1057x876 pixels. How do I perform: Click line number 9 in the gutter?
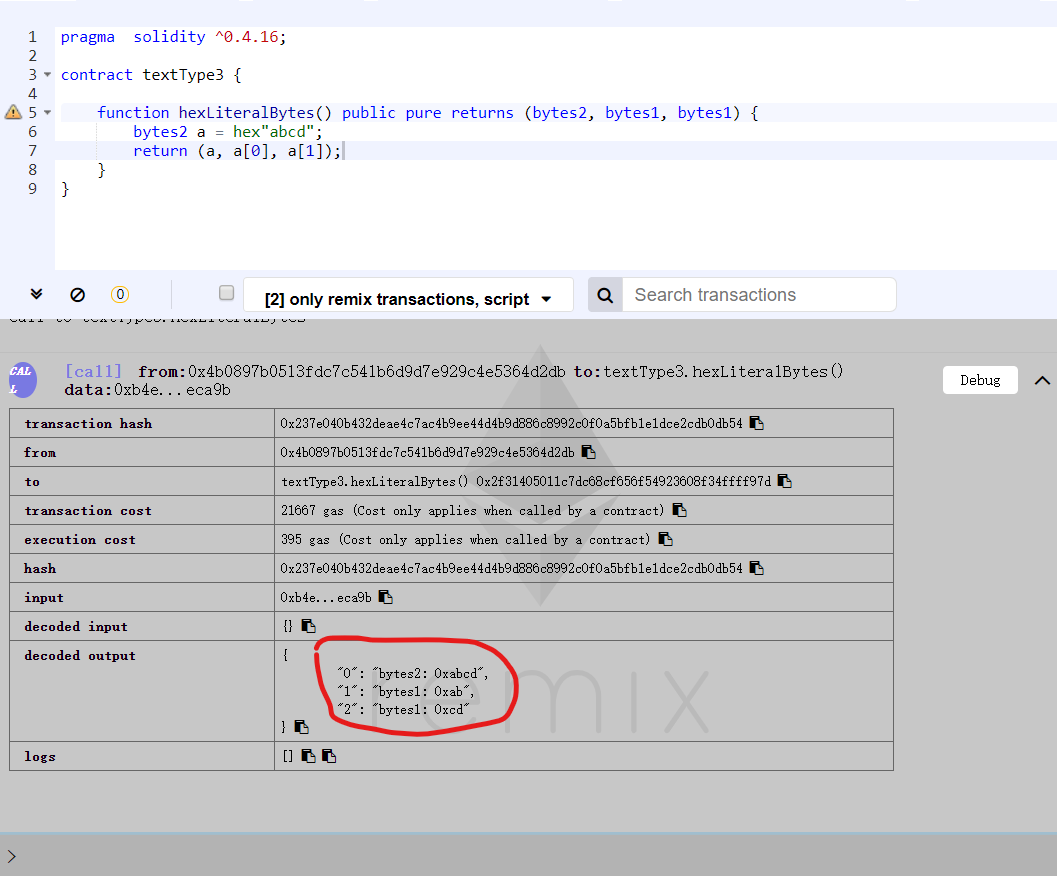tap(32, 189)
